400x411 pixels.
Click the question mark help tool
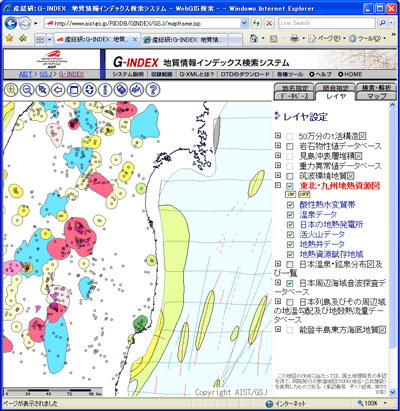[153, 90]
